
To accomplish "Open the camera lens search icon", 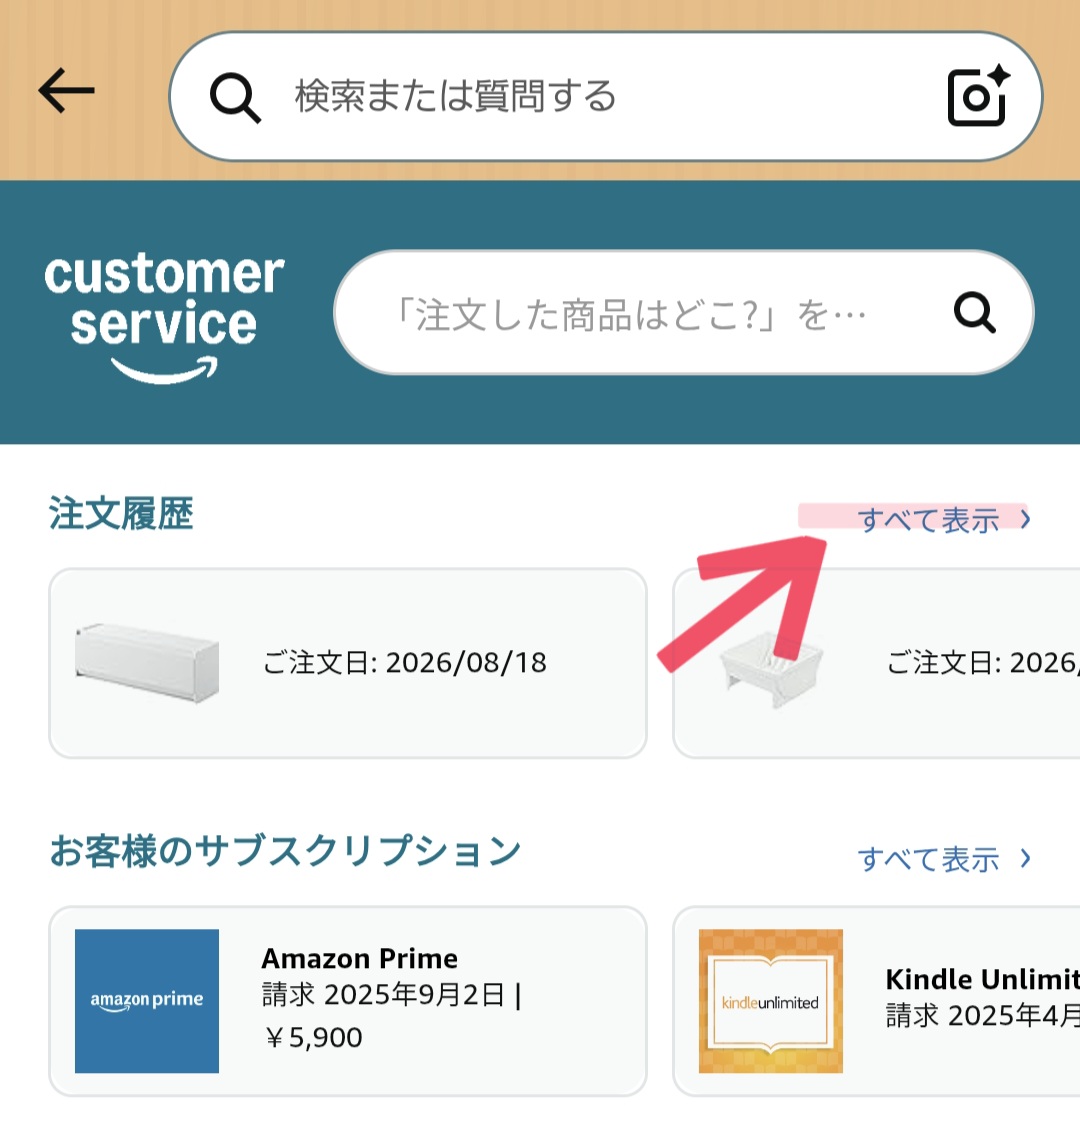I will [979, 95].
